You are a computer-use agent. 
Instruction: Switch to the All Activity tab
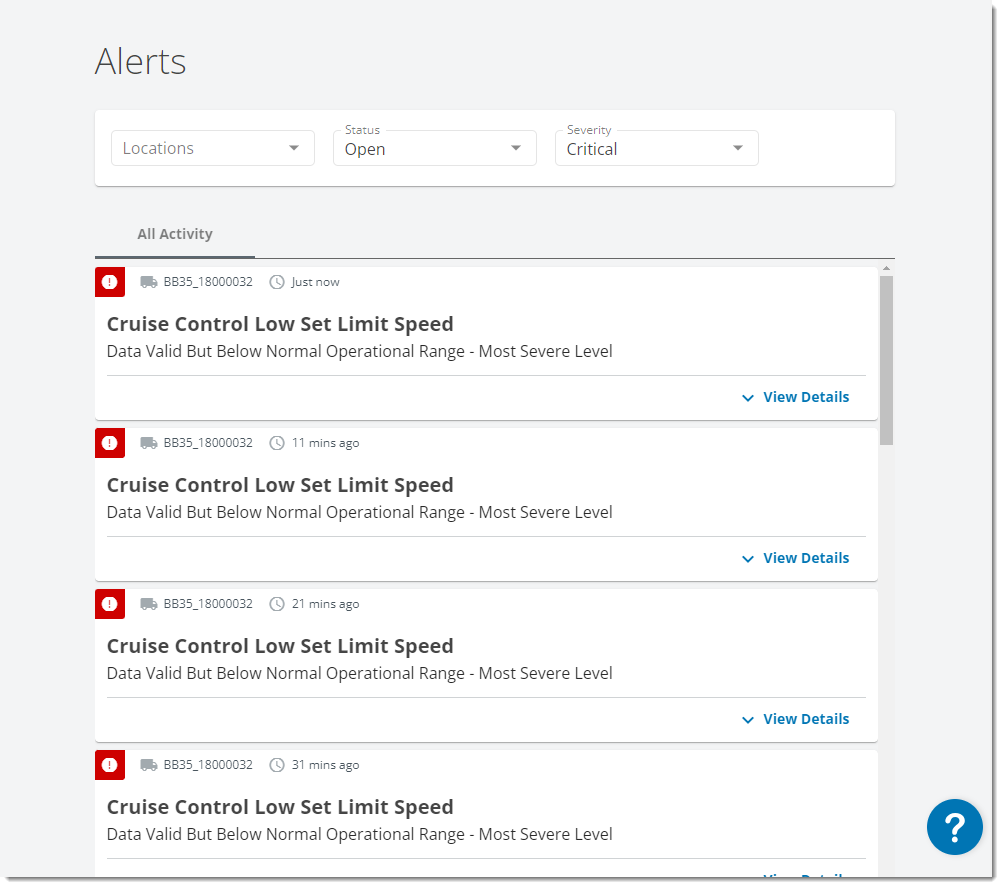175,234
